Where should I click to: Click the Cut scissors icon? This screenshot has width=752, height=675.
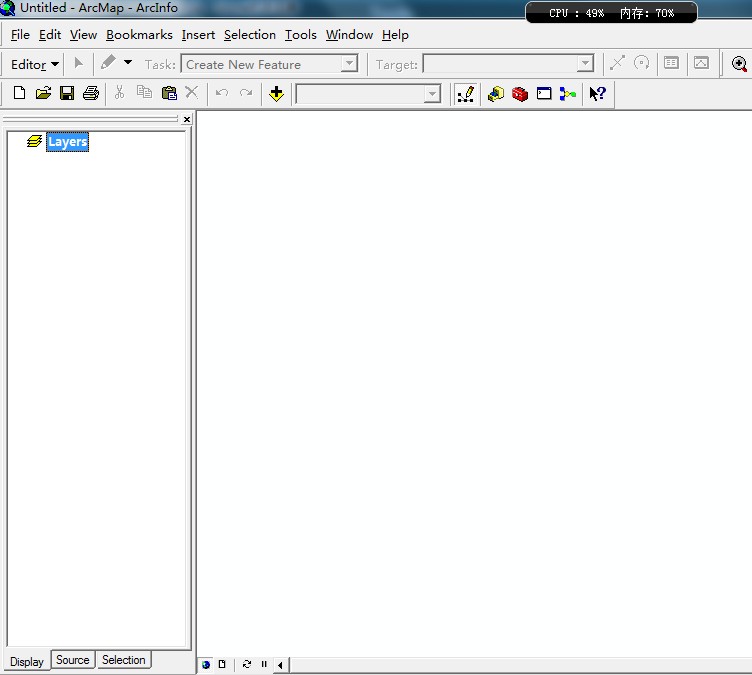point(119,92)
